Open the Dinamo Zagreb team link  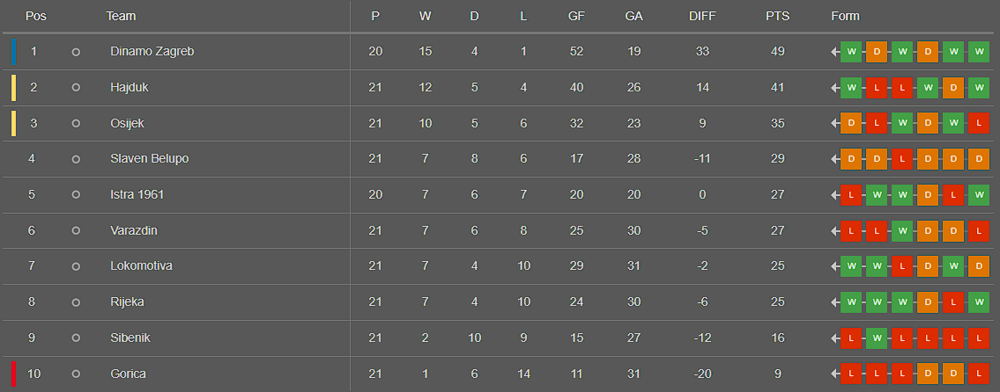click(152, 52)
